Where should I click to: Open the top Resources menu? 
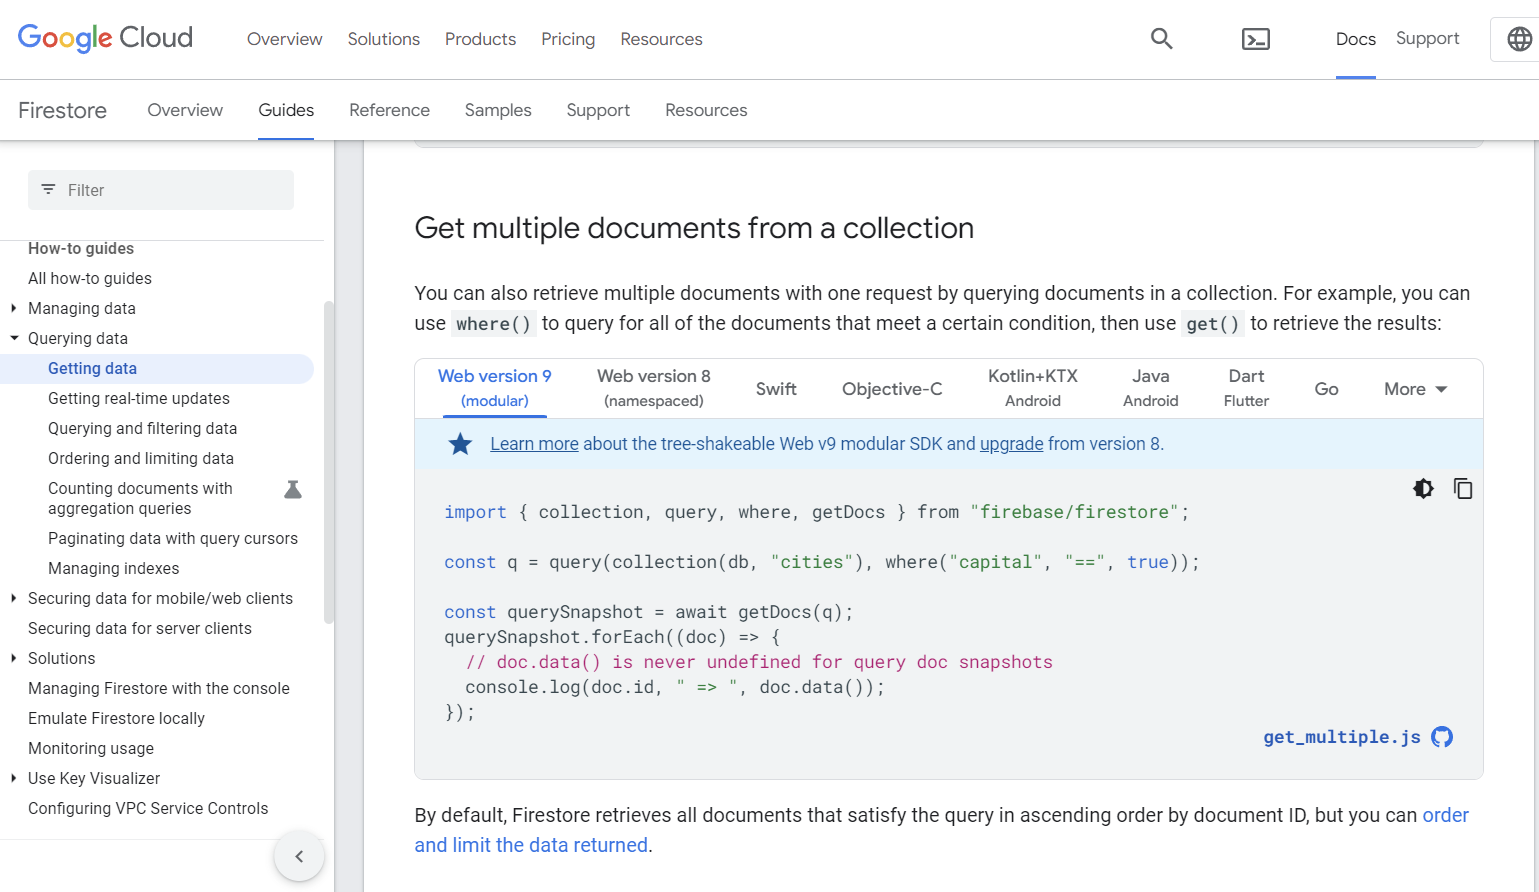pyautogui.click(x=661, y=39)
